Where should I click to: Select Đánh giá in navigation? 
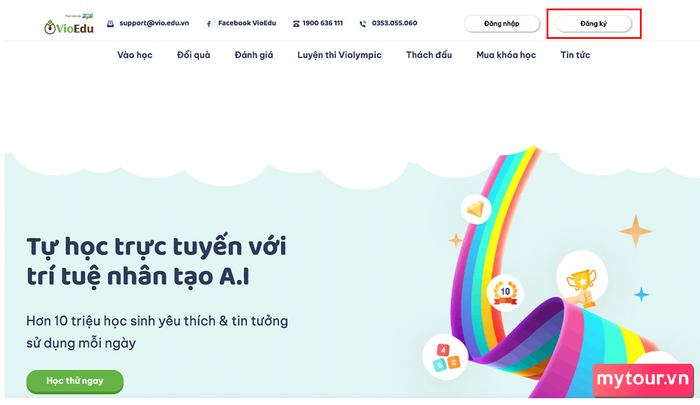254,55
